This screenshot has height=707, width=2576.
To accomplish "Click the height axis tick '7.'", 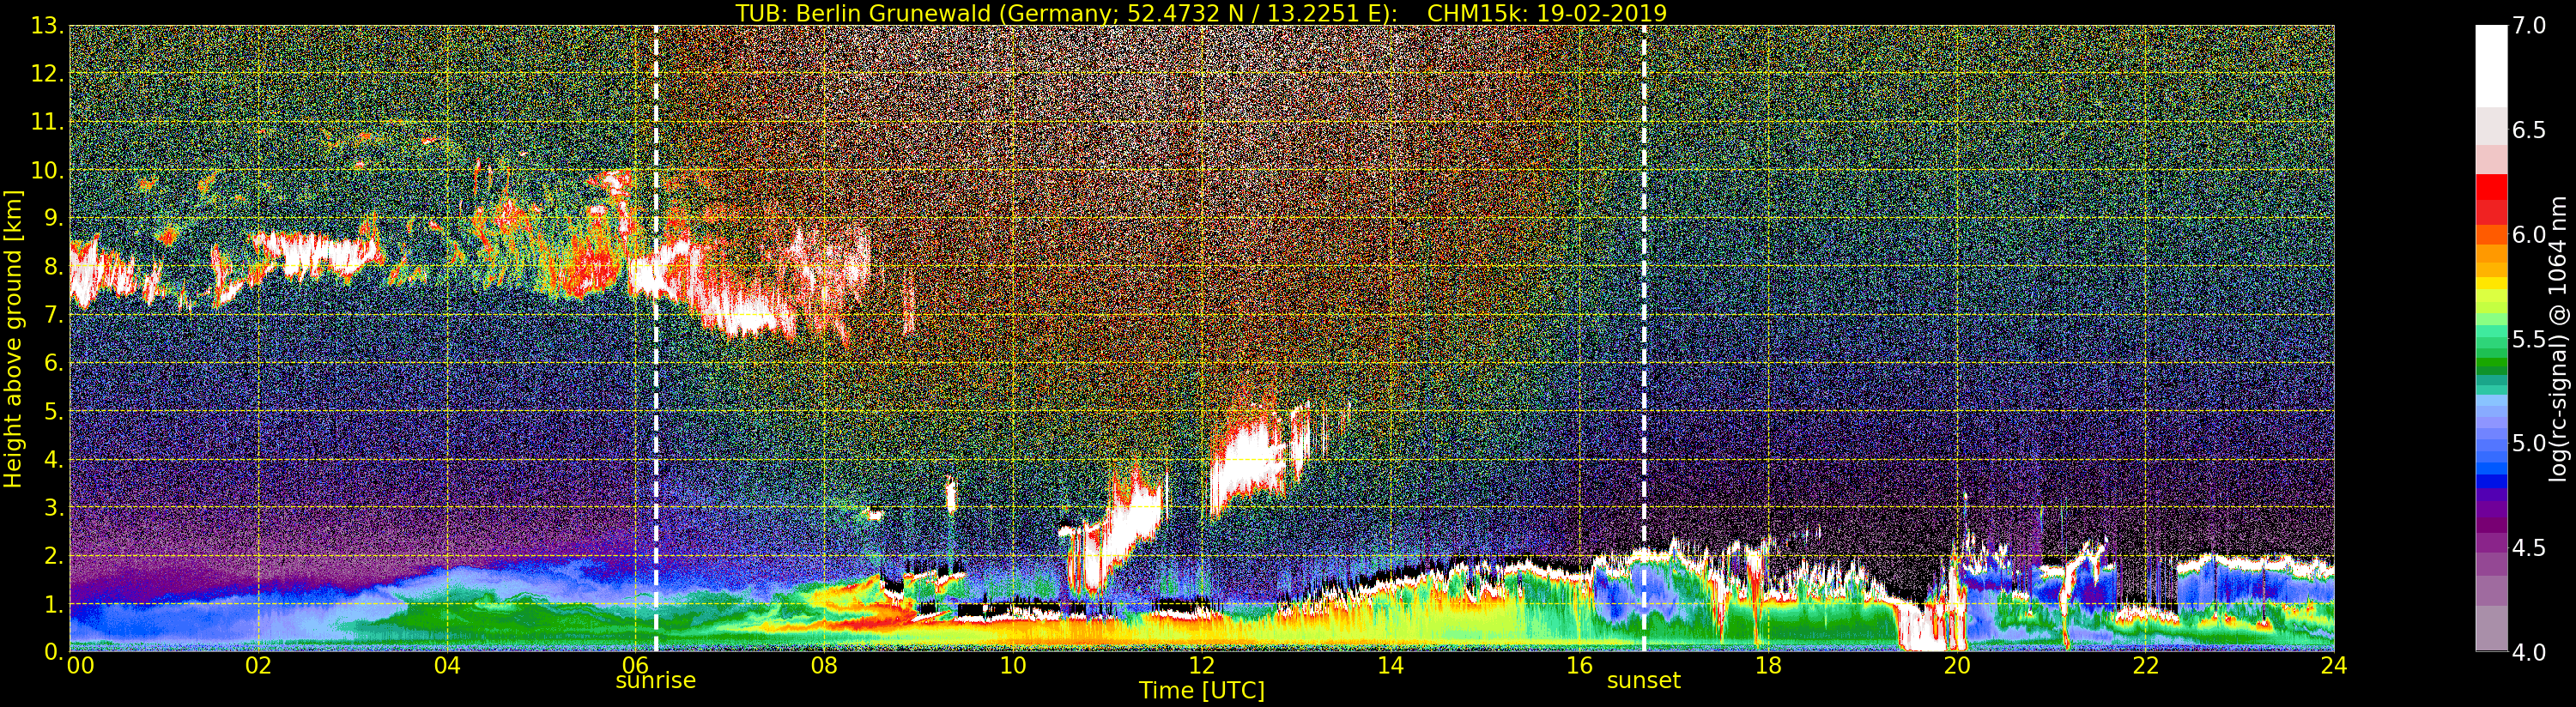I will click(54, 315).
